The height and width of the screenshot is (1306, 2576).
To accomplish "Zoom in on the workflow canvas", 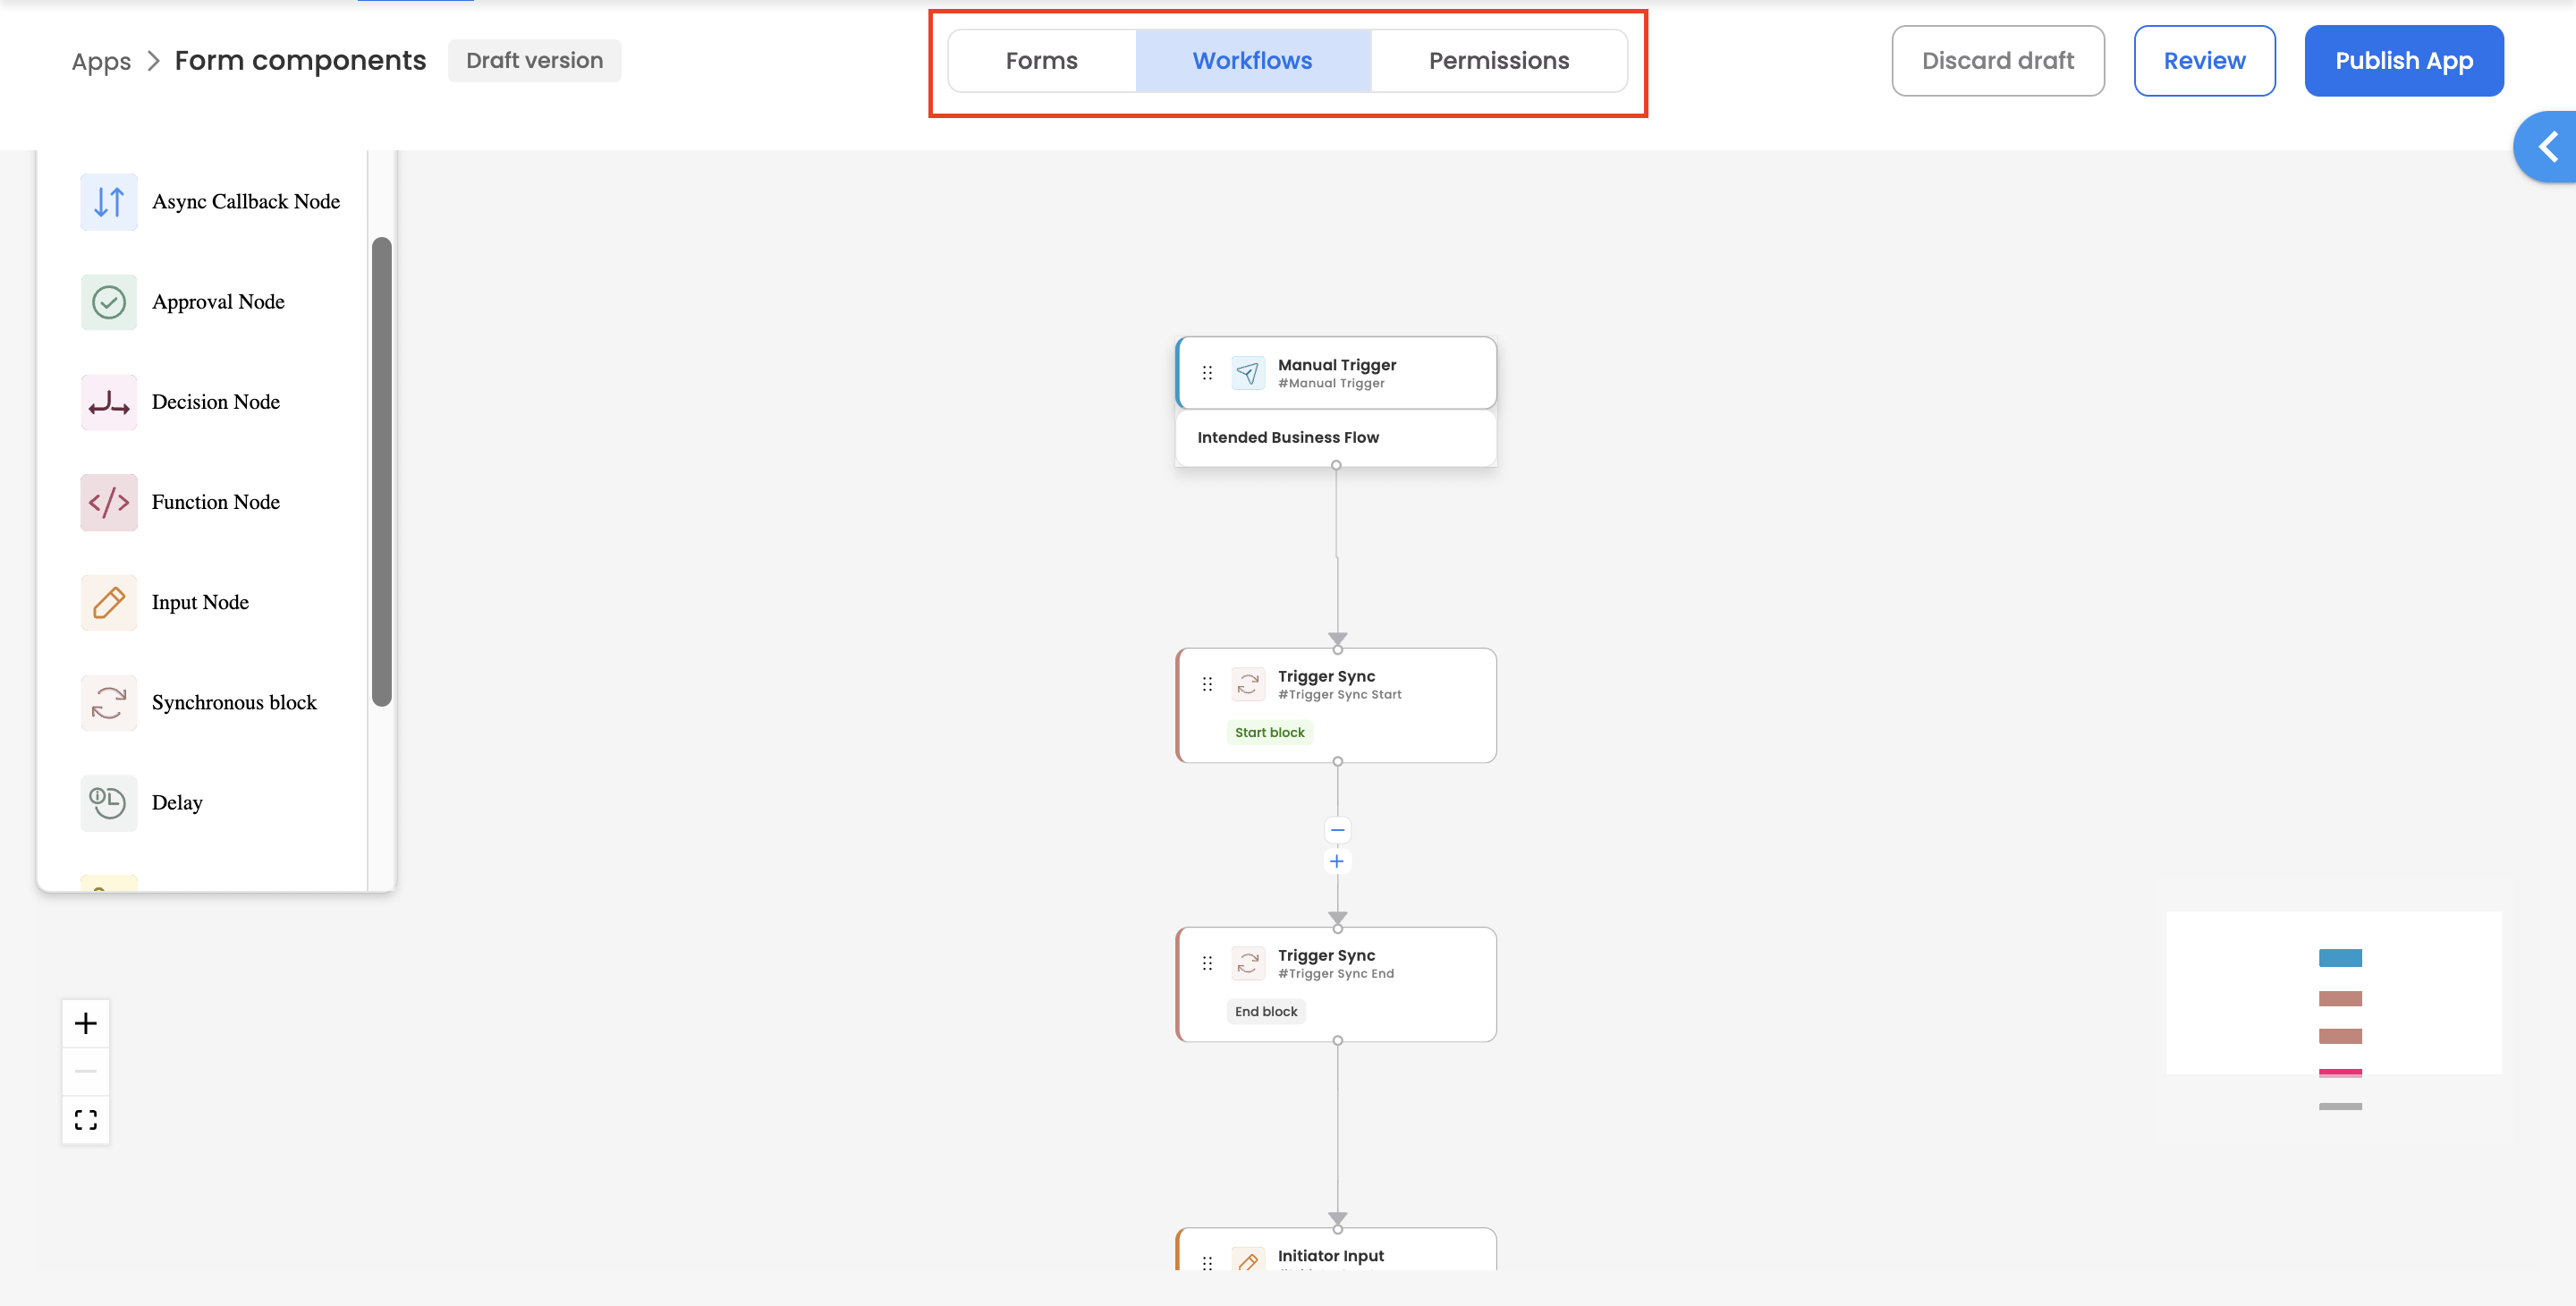I will pyautogui.click(x=86, y=1023).
